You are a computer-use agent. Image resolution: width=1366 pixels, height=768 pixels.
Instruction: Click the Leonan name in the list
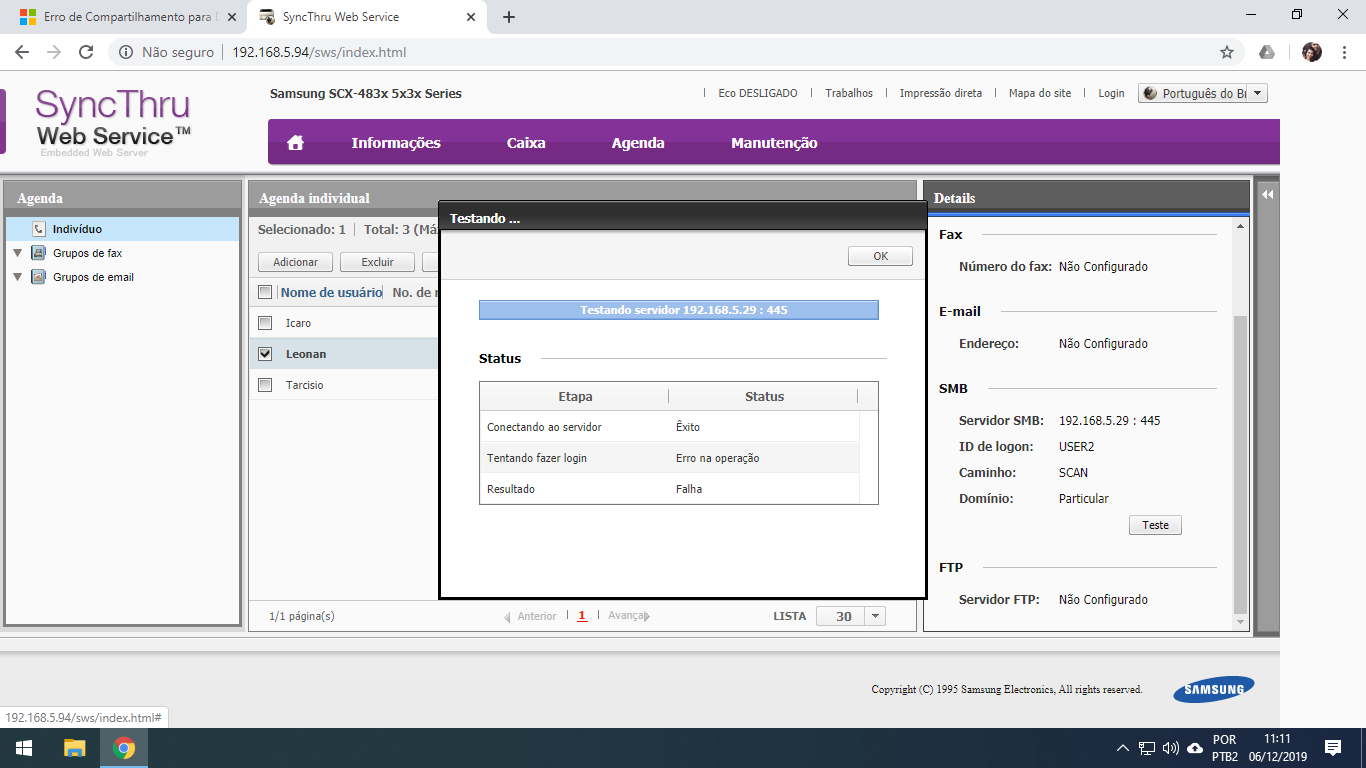[x=306, y=354]
